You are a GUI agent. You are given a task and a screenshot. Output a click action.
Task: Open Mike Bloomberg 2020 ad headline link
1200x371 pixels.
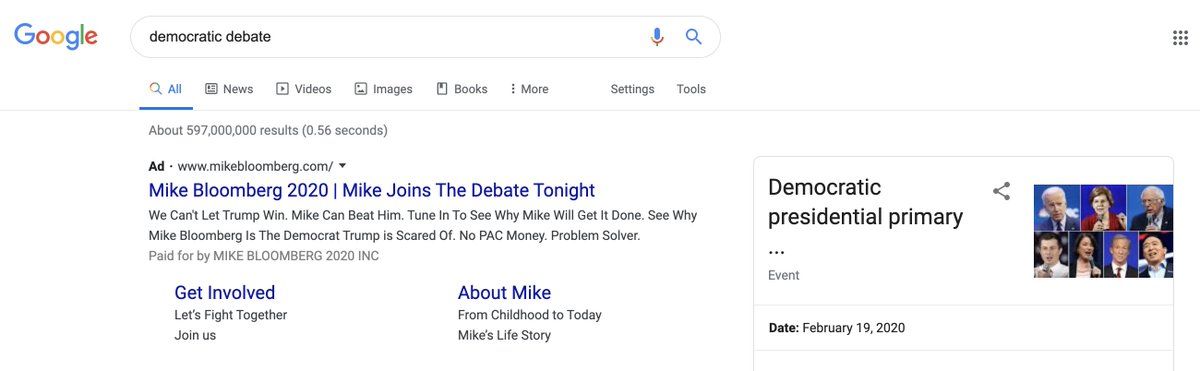(372, 190)
